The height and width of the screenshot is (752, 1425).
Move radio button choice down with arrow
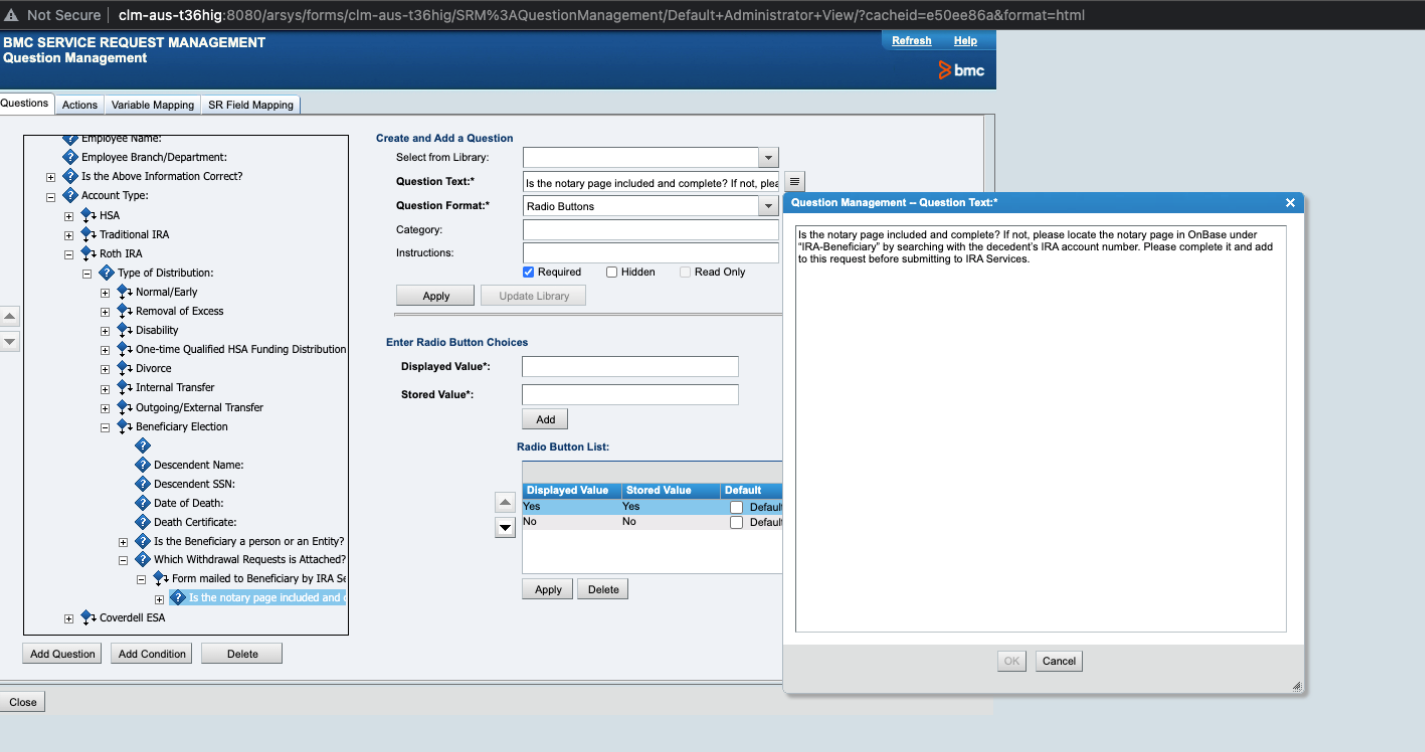pos(506,528)
